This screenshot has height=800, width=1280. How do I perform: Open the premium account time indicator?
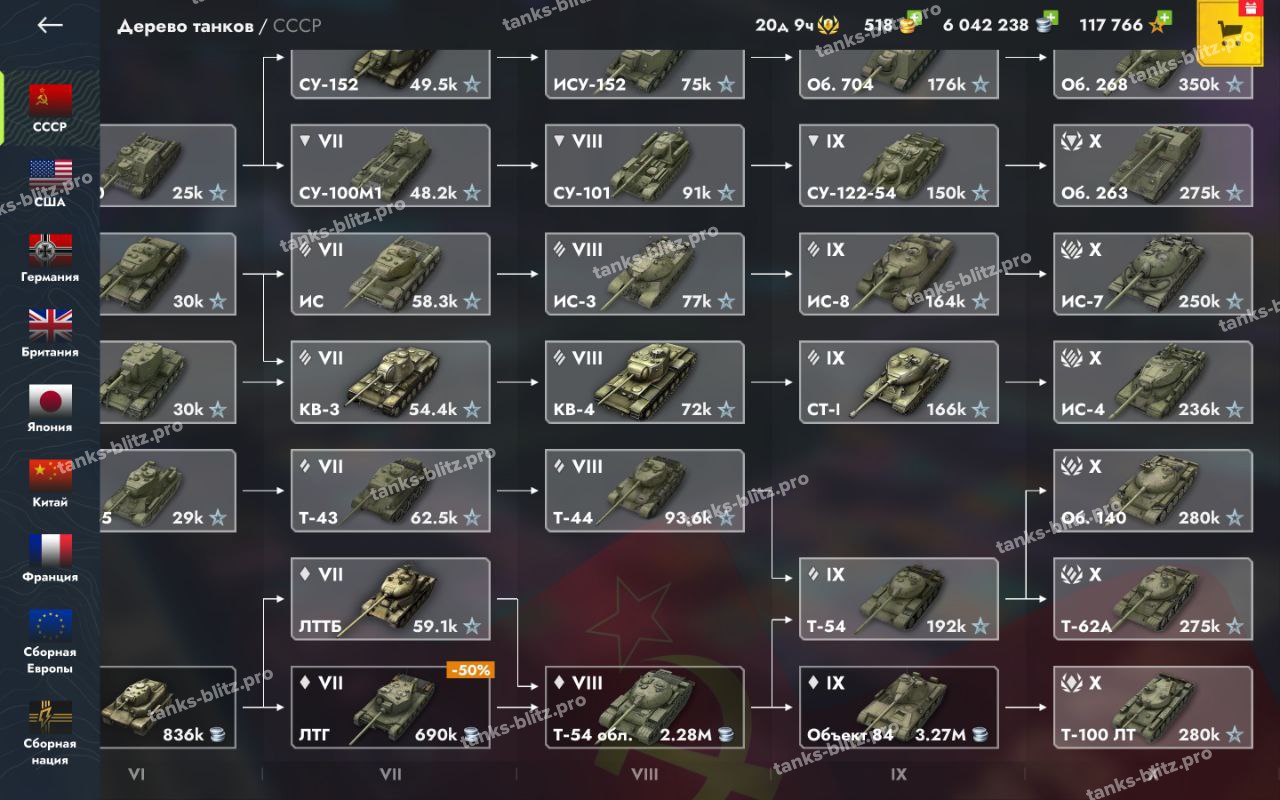click(x=797, y=26)
